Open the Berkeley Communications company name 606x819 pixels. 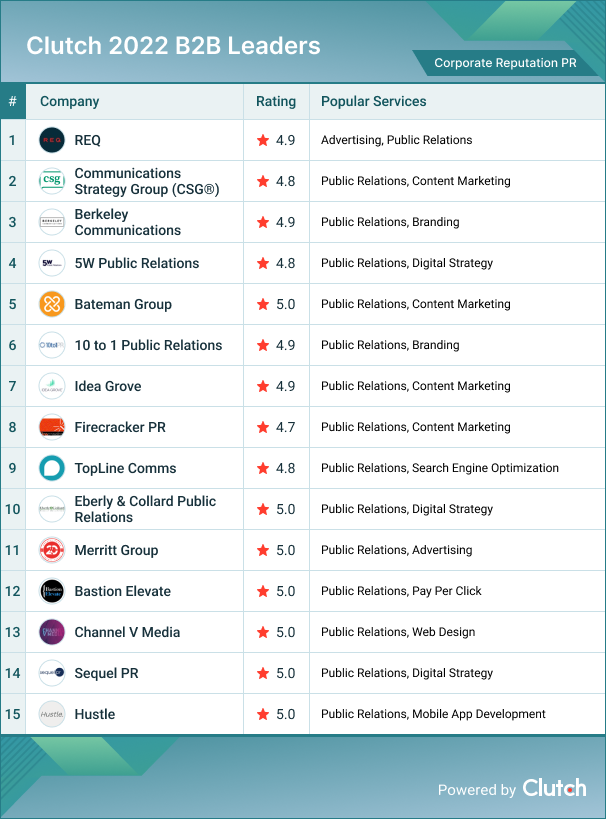tap(127, 222)
